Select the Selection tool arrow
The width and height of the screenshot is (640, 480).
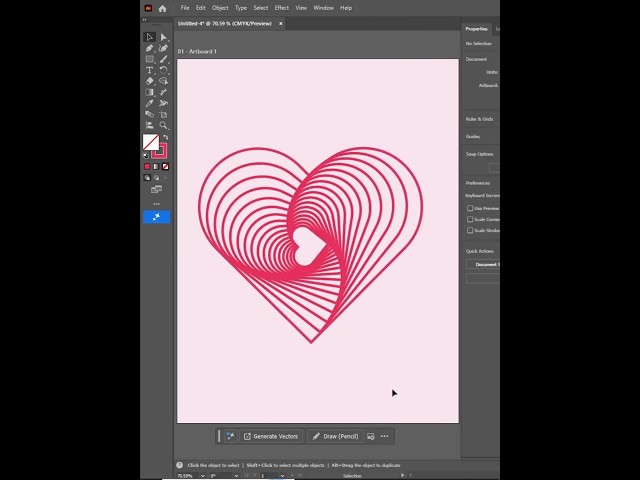pyautogui.click(x=150, y=37)
